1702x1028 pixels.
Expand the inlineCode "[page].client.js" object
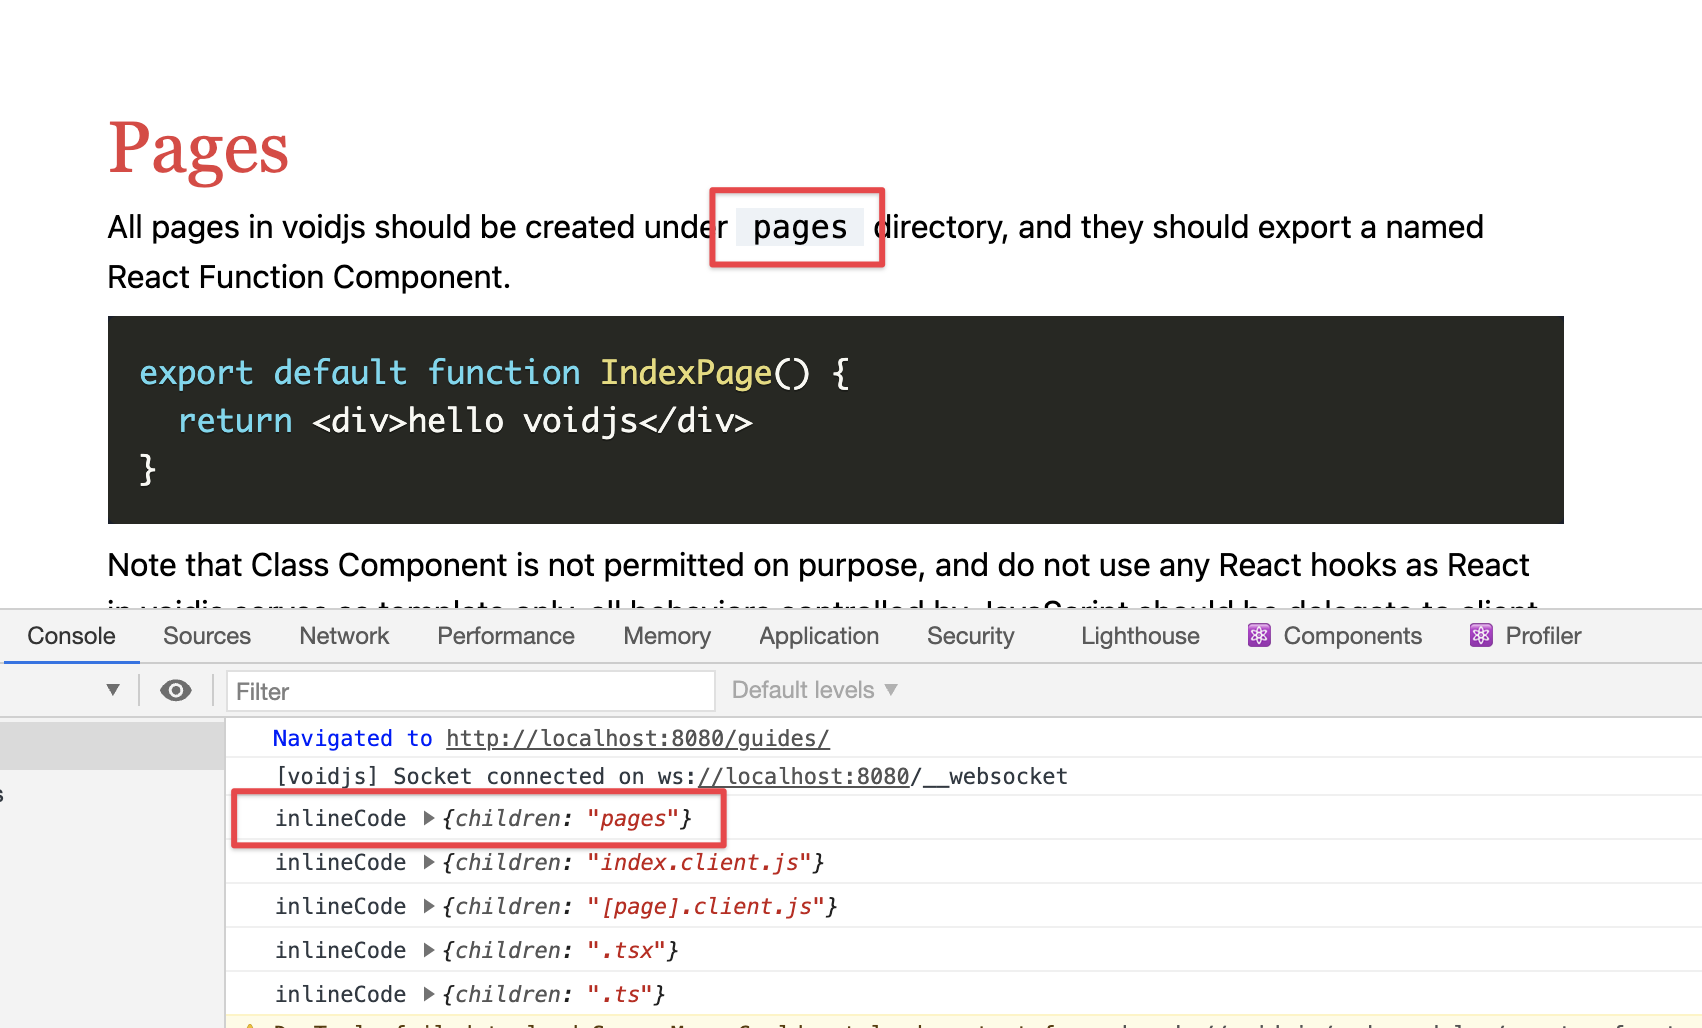(x=429, y=906)
